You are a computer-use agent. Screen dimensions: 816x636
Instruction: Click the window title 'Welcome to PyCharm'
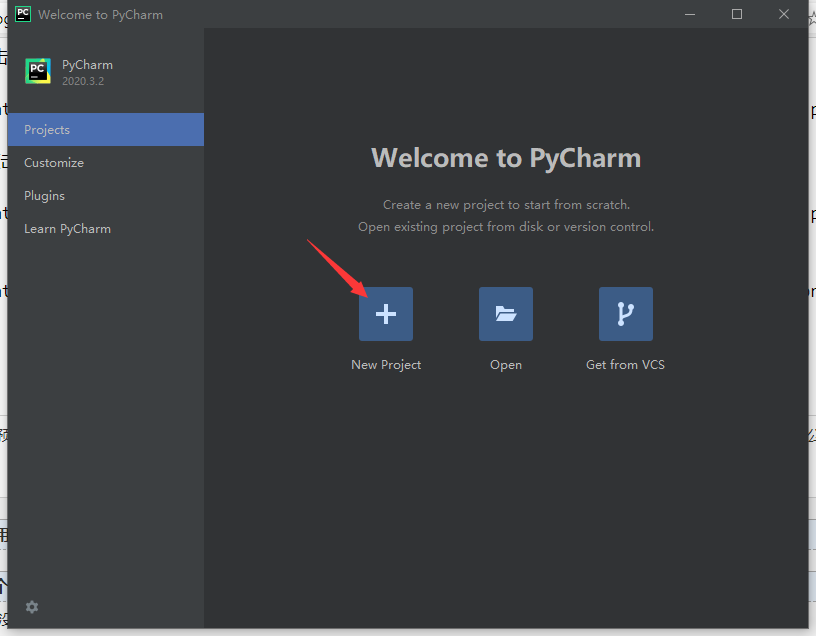(x=100, y=15)
